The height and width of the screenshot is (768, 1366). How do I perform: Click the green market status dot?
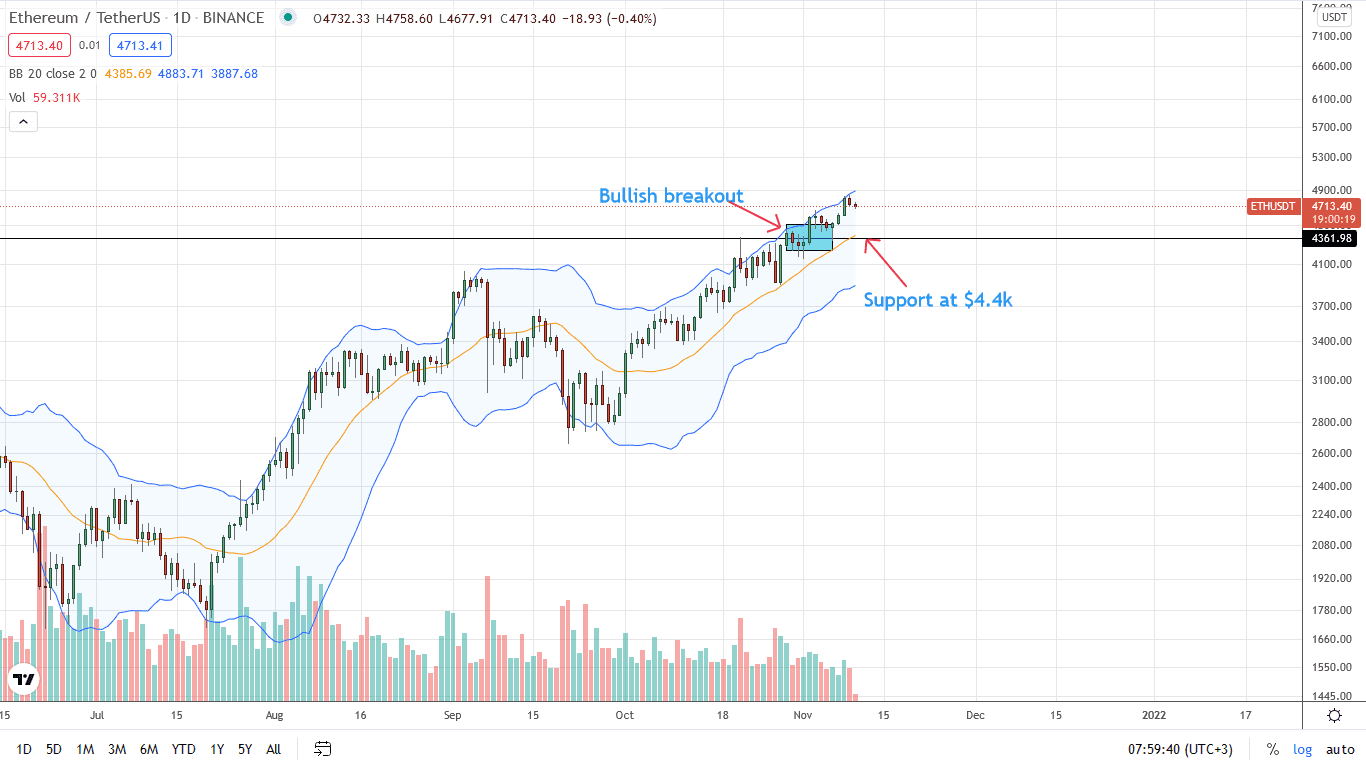pos(288,18)
